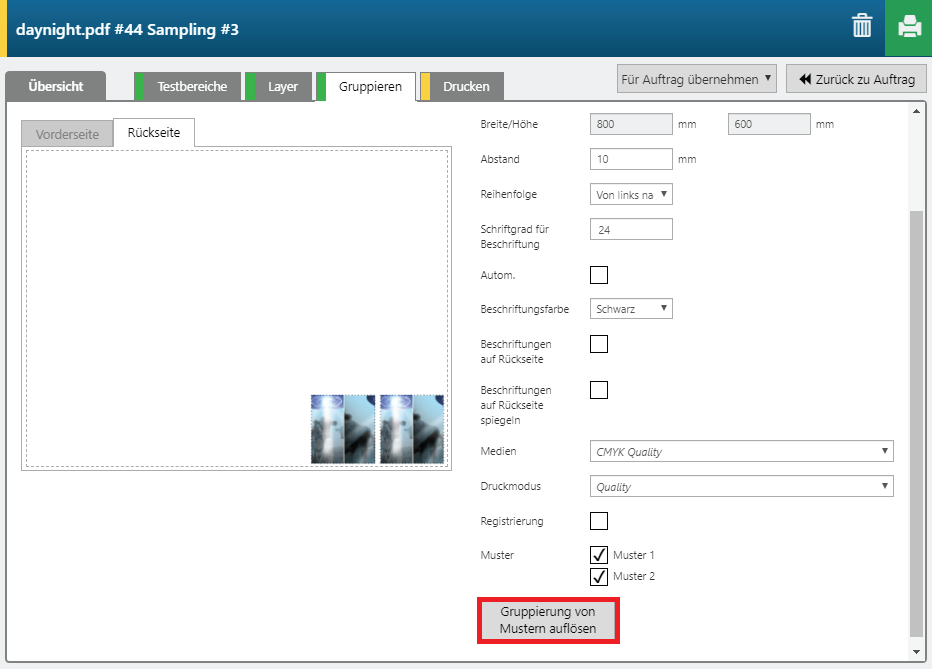Toggle the Registrierung checkbox
Image resolution: width=932 pixels, height=669 pixels.
click(599, 521)
